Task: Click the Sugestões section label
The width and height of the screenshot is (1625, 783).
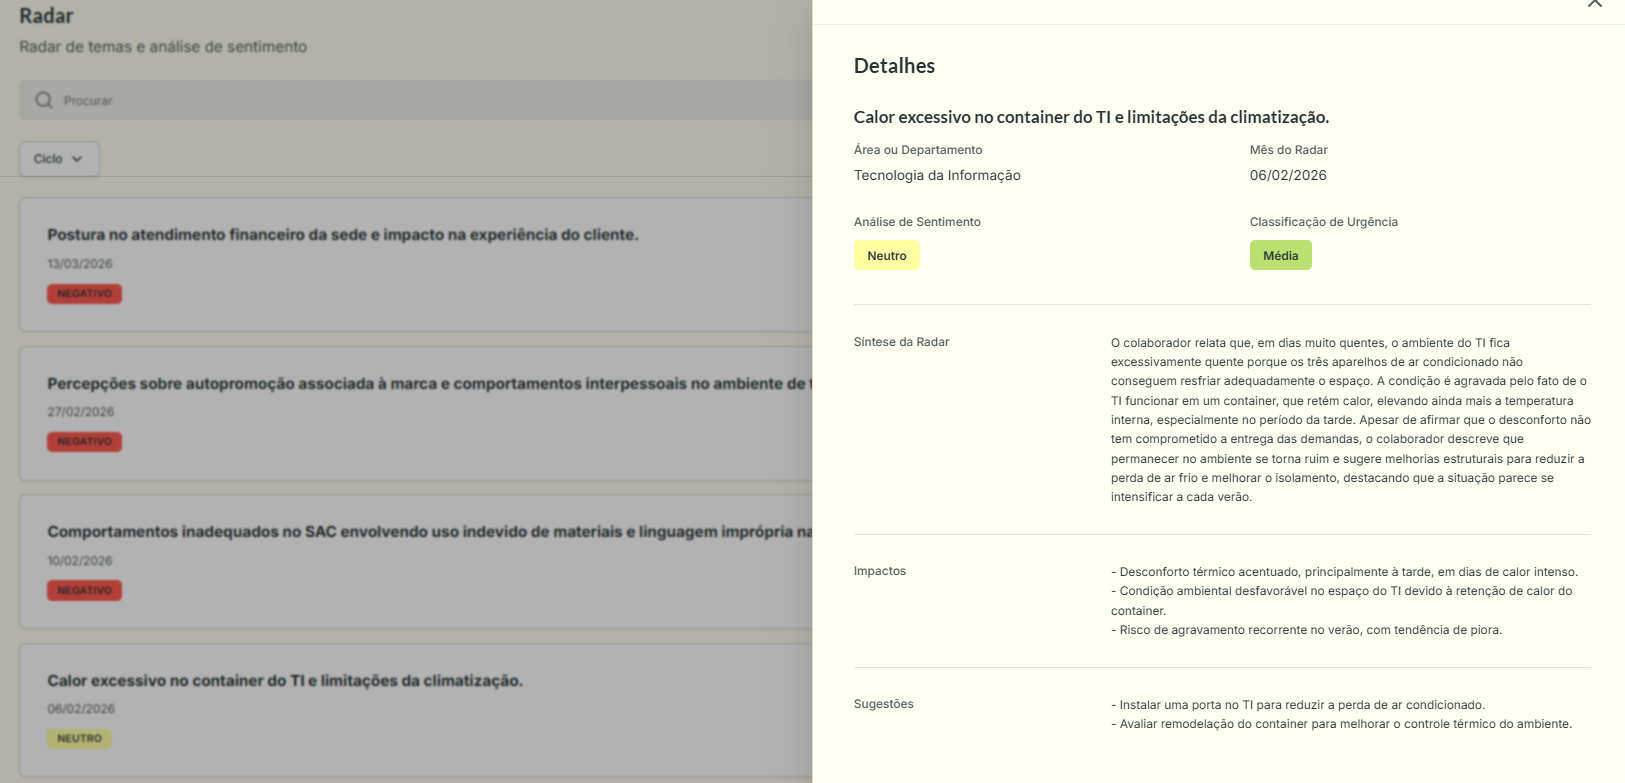Action: 884,704
